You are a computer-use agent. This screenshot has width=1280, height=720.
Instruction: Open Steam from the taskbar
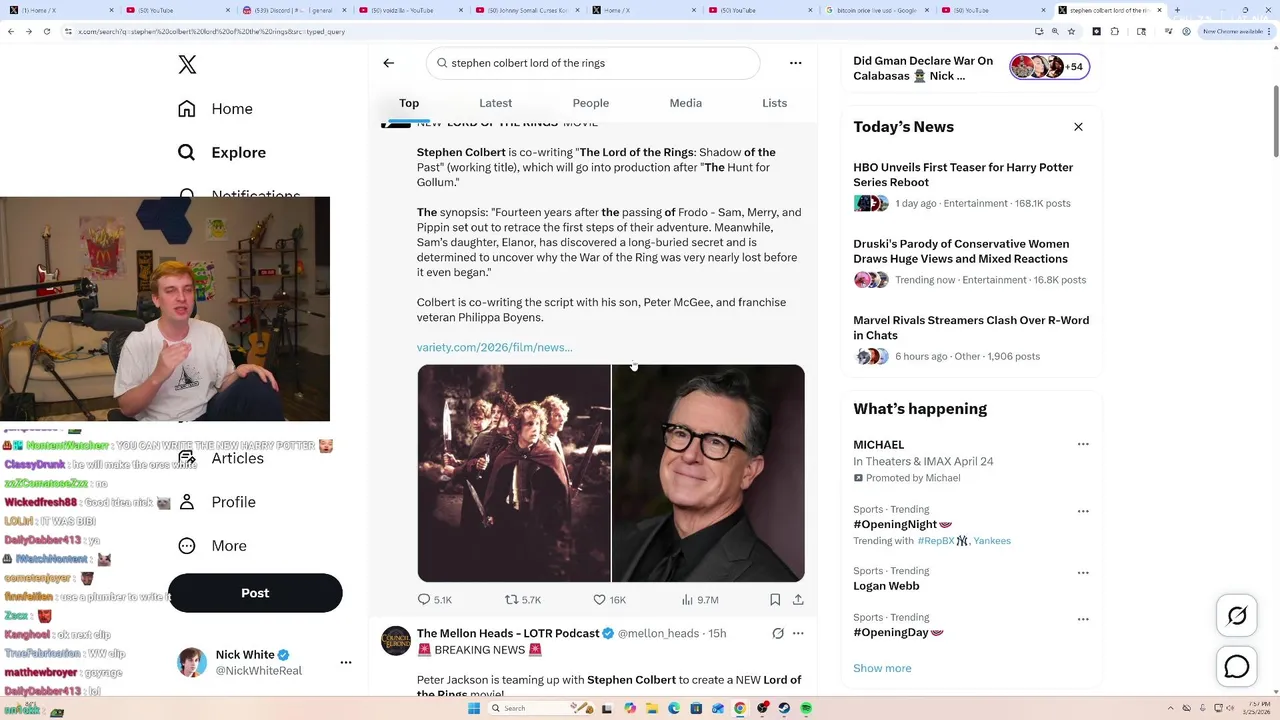tap(784, 708)
